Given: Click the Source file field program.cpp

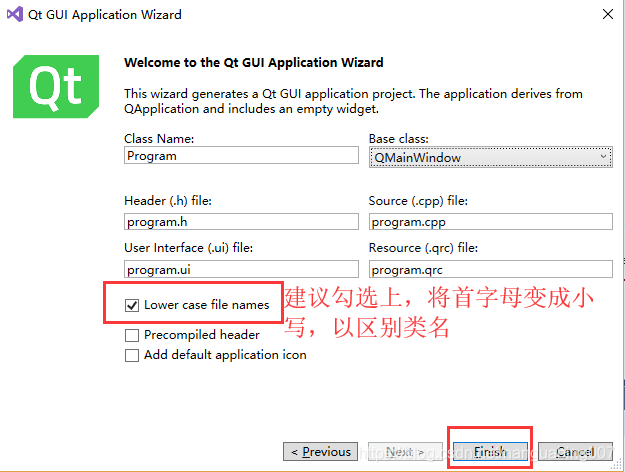Looking at the screenshot, I should tap(491, 222).
